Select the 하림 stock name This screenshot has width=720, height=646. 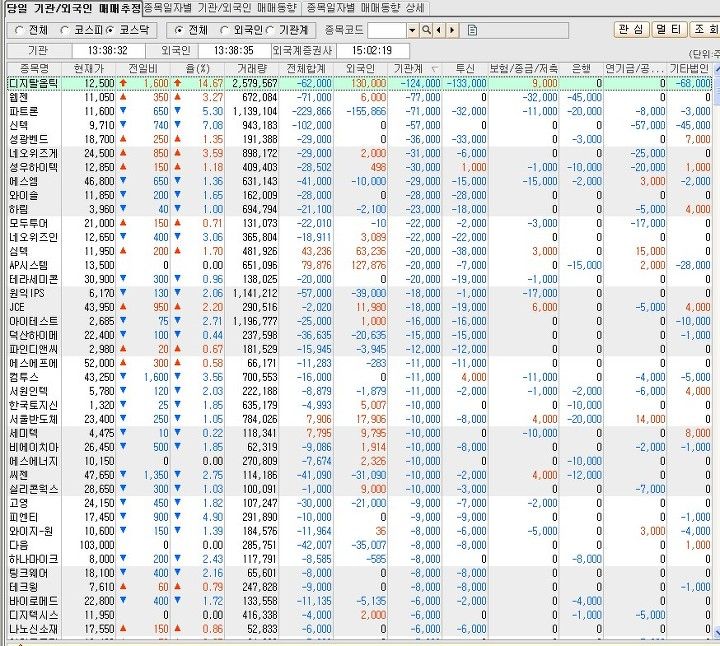[19, 209]
